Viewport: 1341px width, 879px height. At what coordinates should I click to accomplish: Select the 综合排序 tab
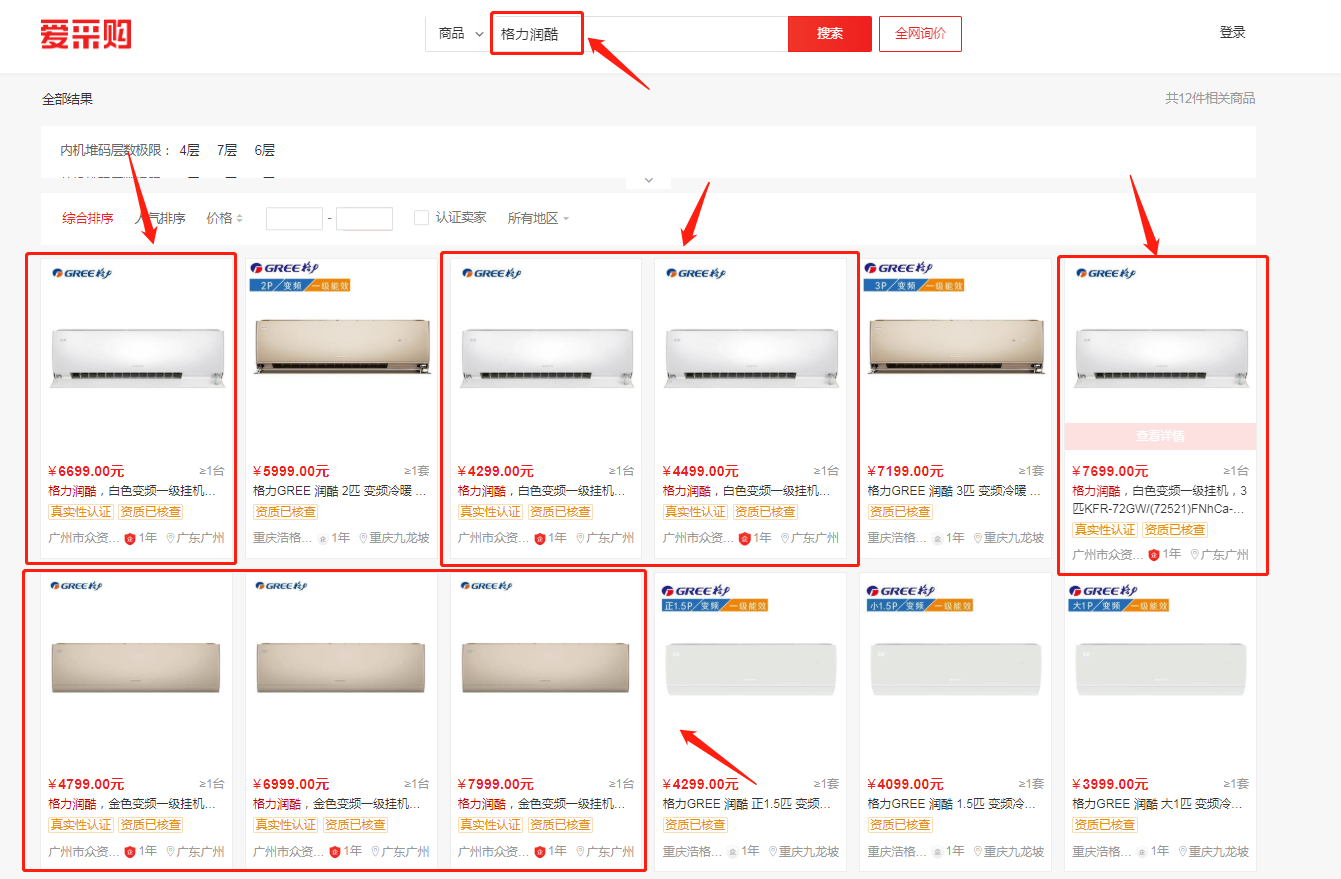click(86, 217)
